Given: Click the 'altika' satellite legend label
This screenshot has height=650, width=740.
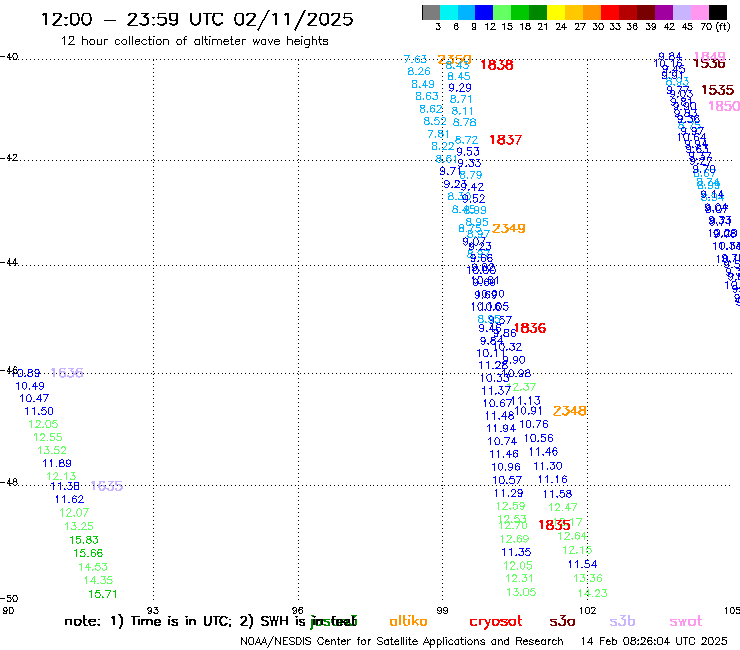Looking at the screenshot, I should point(408,621).
